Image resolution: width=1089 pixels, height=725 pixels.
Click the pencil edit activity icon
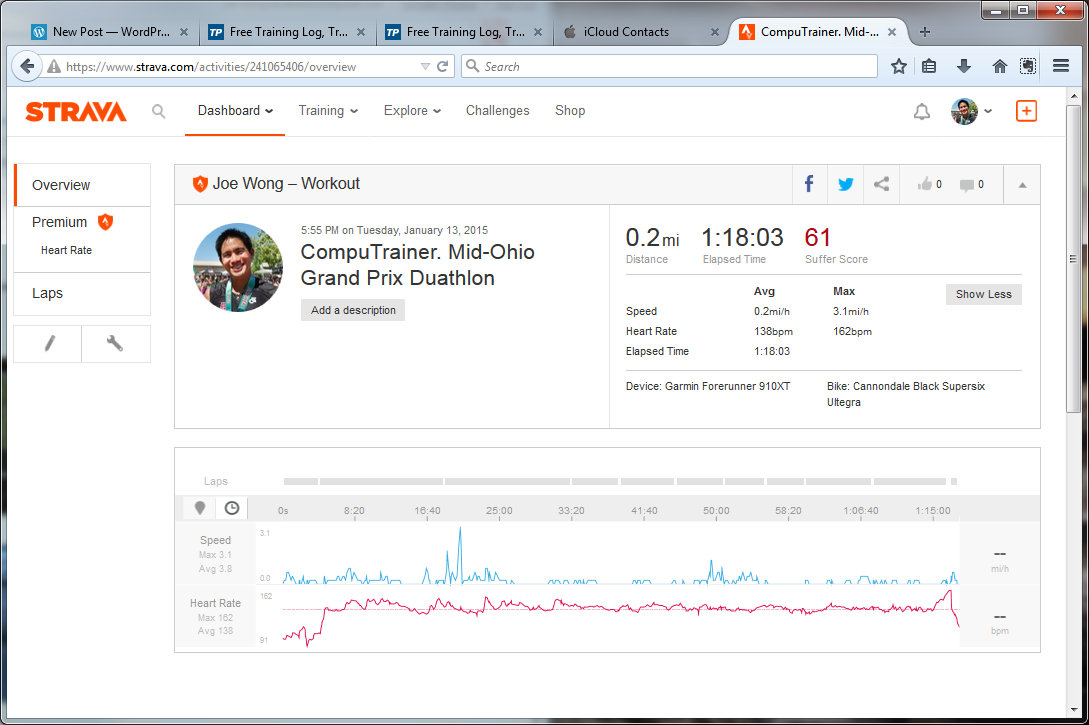(x=48, y=344)
